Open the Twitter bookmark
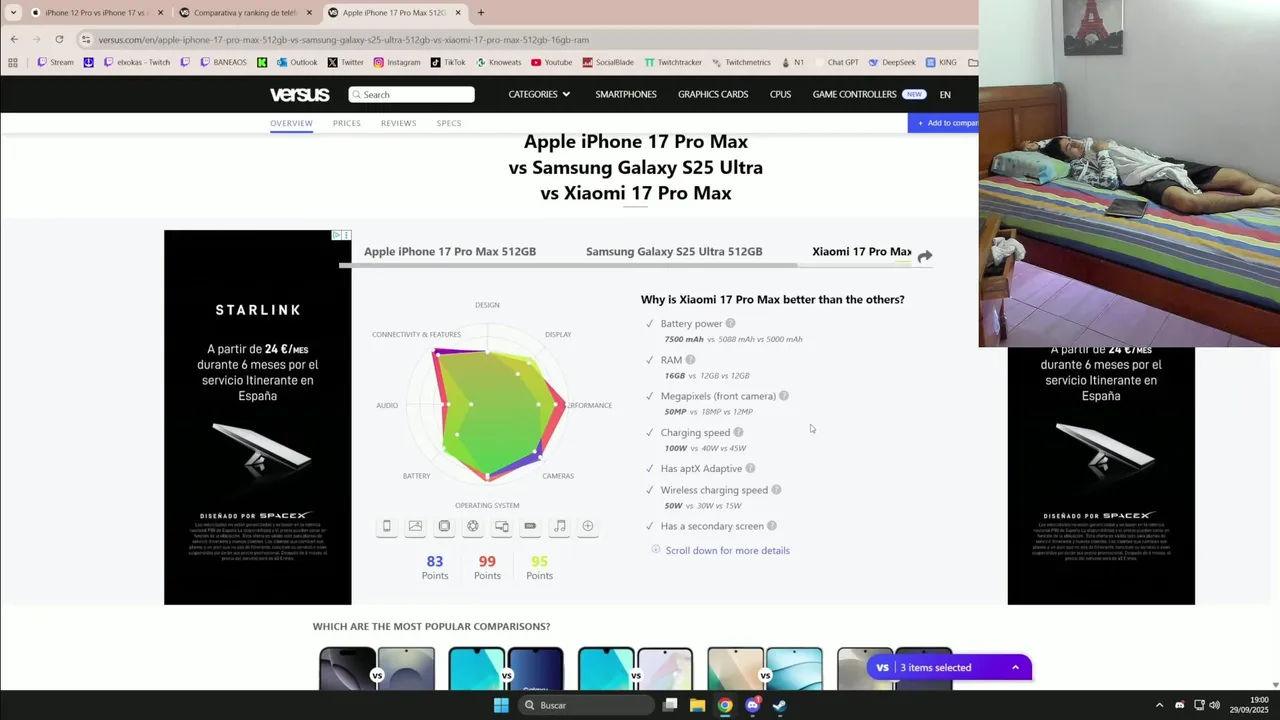Screen dimensions: 1280x720 pos(345,62)
